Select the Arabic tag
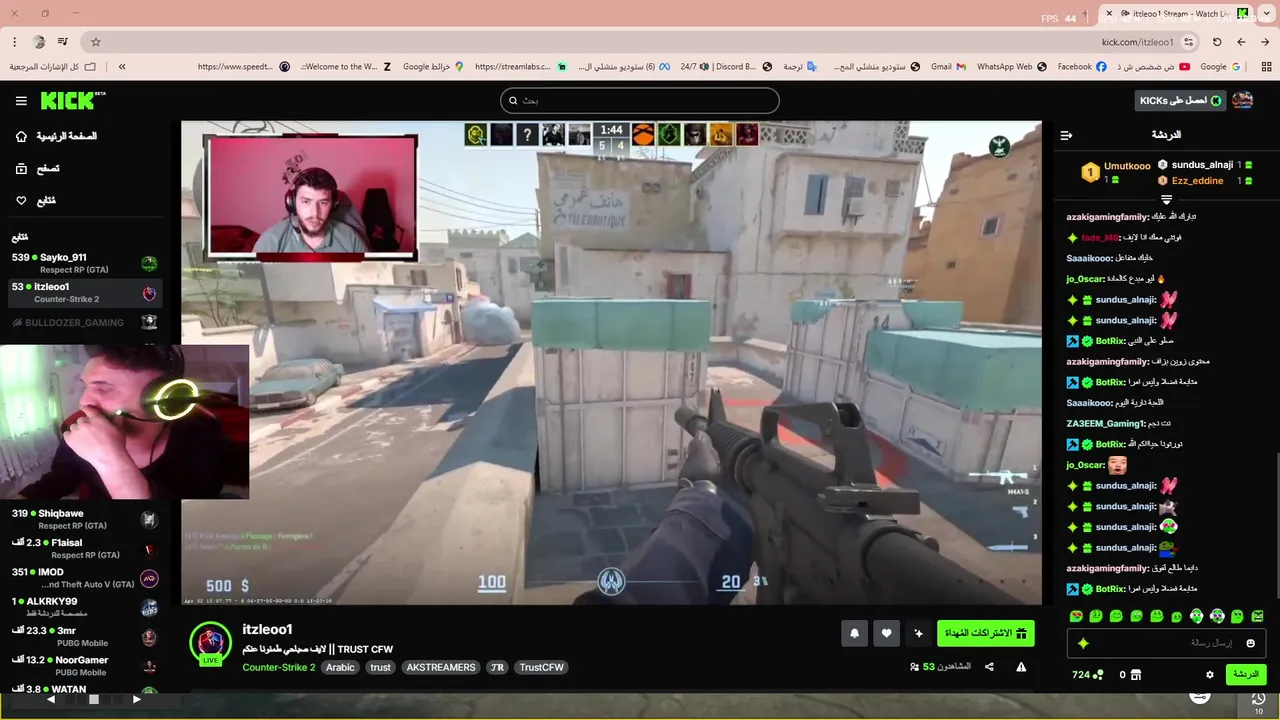The image size is (1280, 720). (340, 667)
